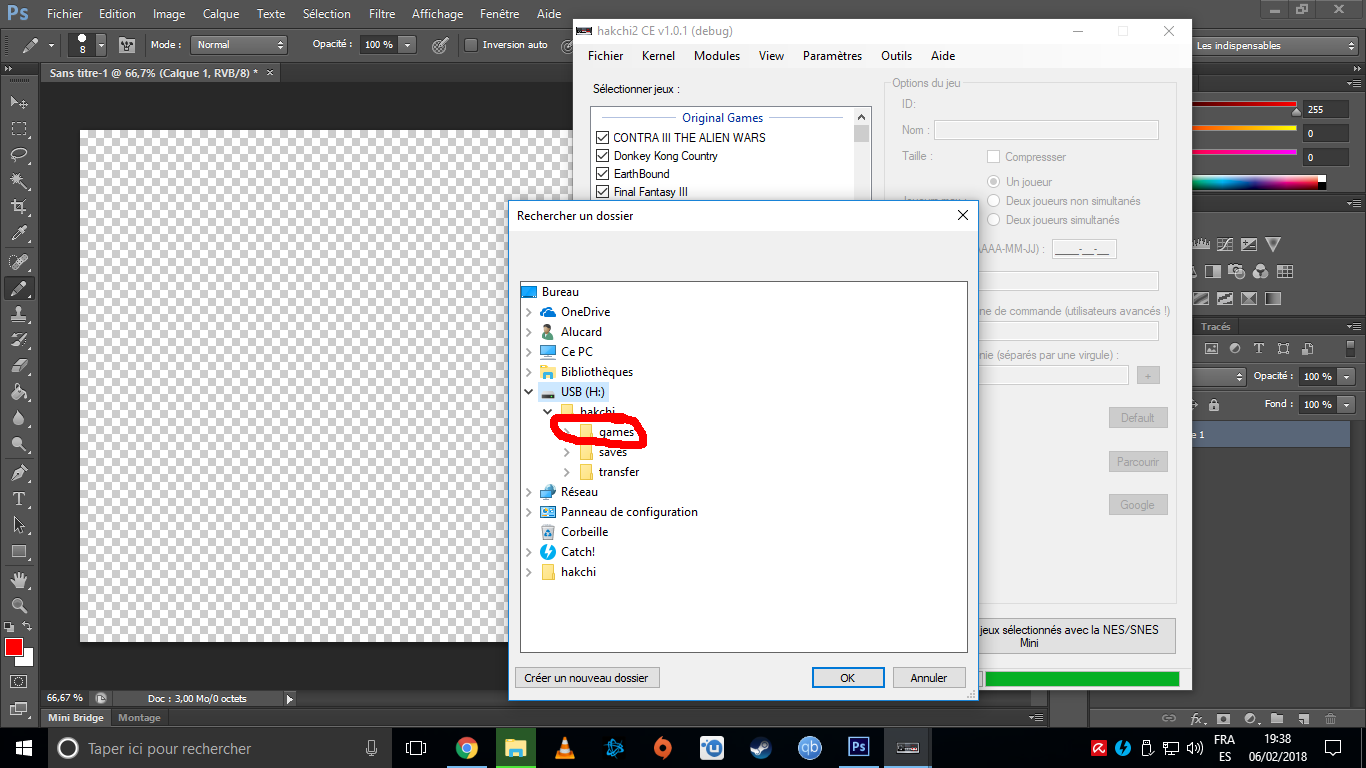The image size is (1366, 768).
Task: Collapse the USB (H:) tree node
Action: tap(528, 392)
